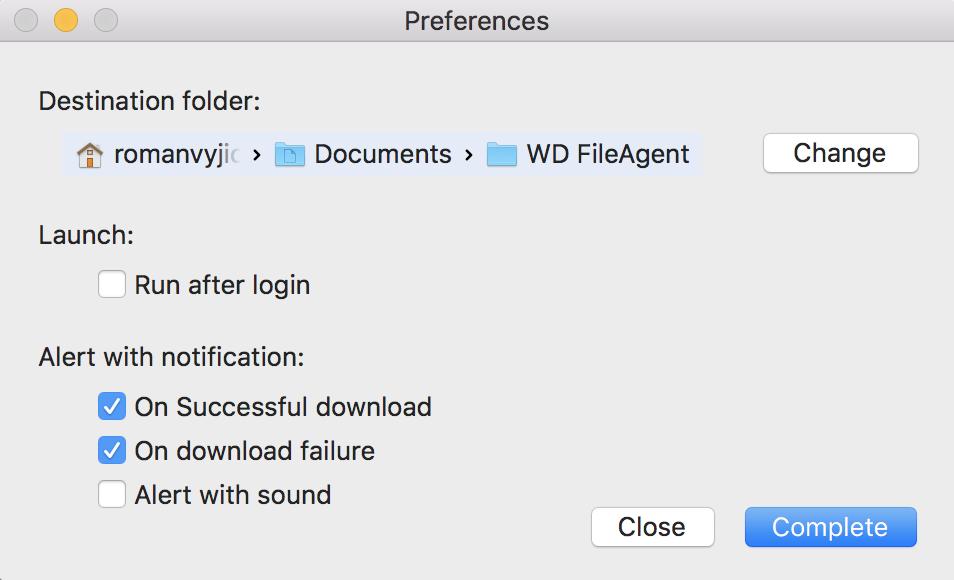Image resolution: width=954 pixels, height=580 pixels.
Task: Enable the Run after login checkbox
Action: pos(112,284)
